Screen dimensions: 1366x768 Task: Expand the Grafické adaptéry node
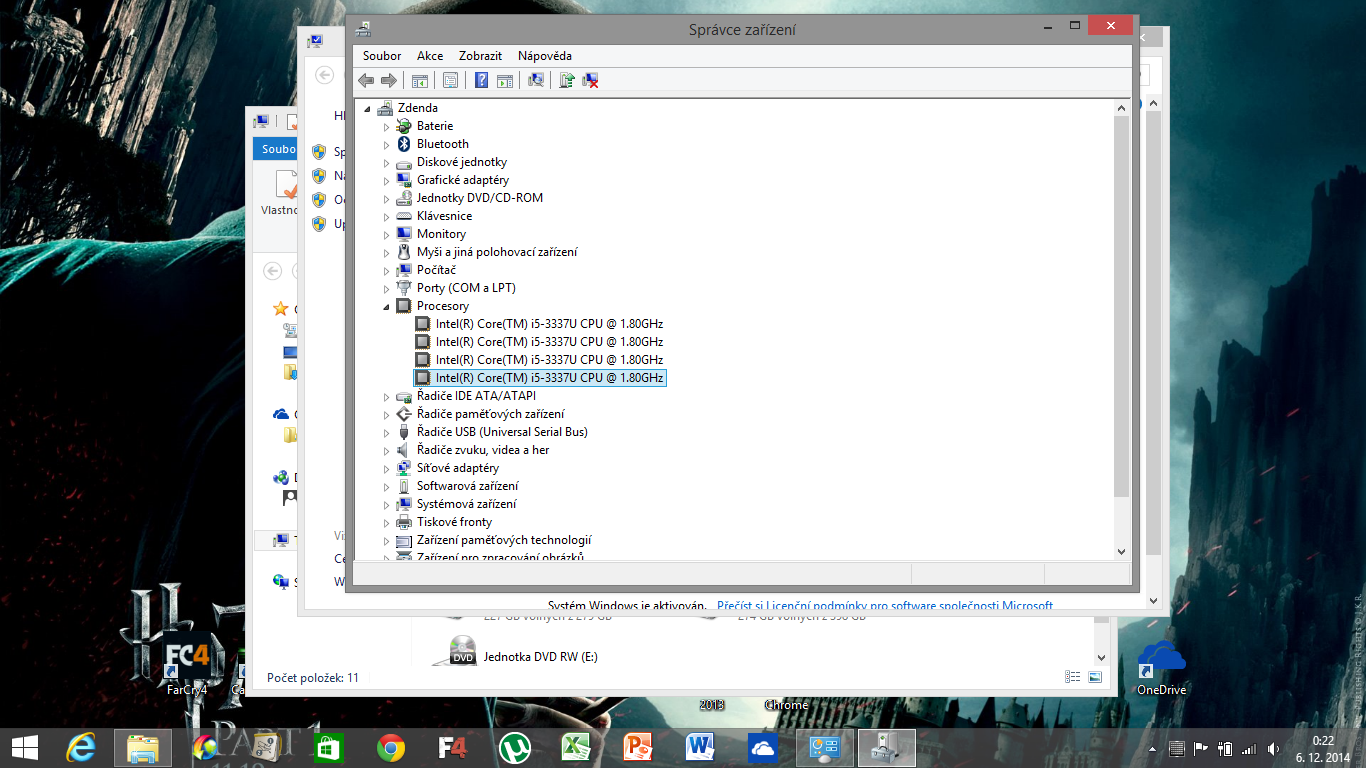[387, 180]
